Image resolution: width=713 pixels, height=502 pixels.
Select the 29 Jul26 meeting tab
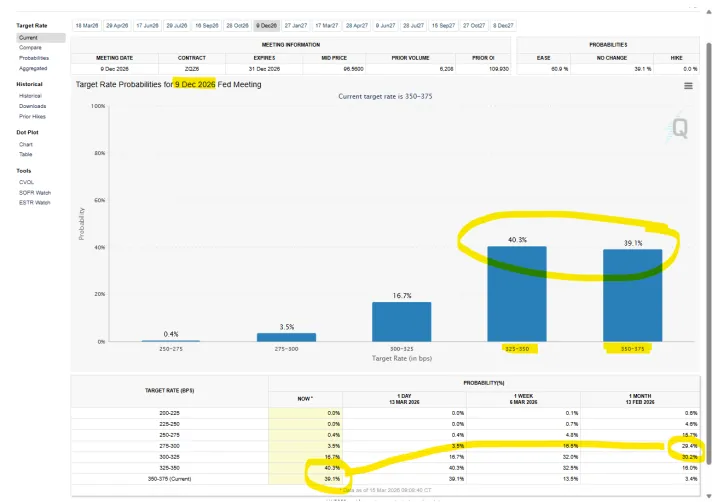click(x=177, y=25)
